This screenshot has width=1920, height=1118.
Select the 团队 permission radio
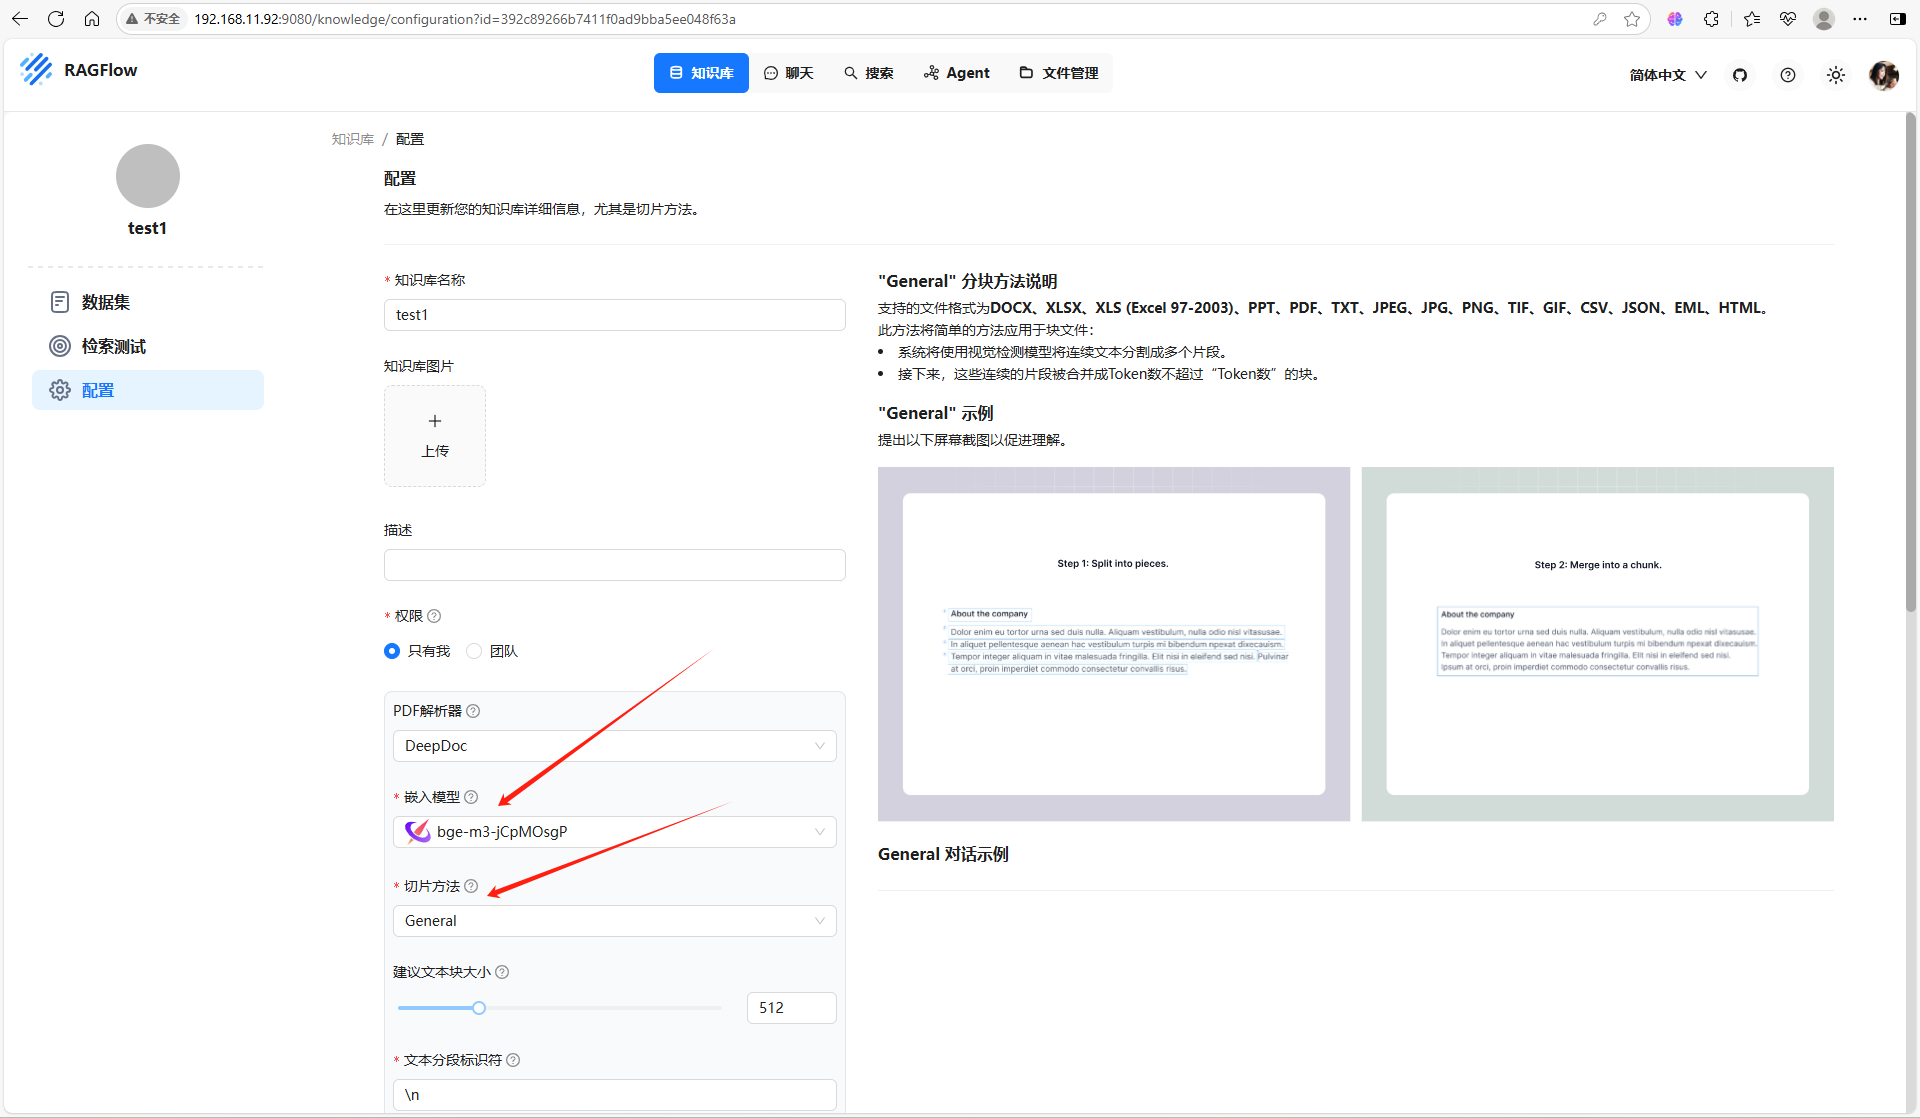[x=474, y=651]
